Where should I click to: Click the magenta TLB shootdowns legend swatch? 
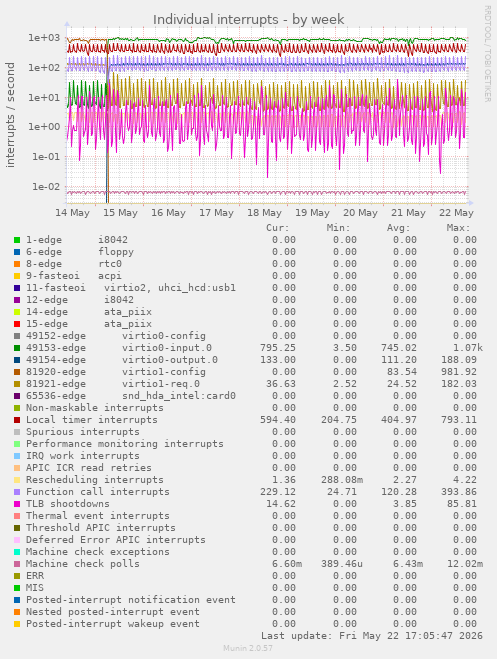point(17,504)
